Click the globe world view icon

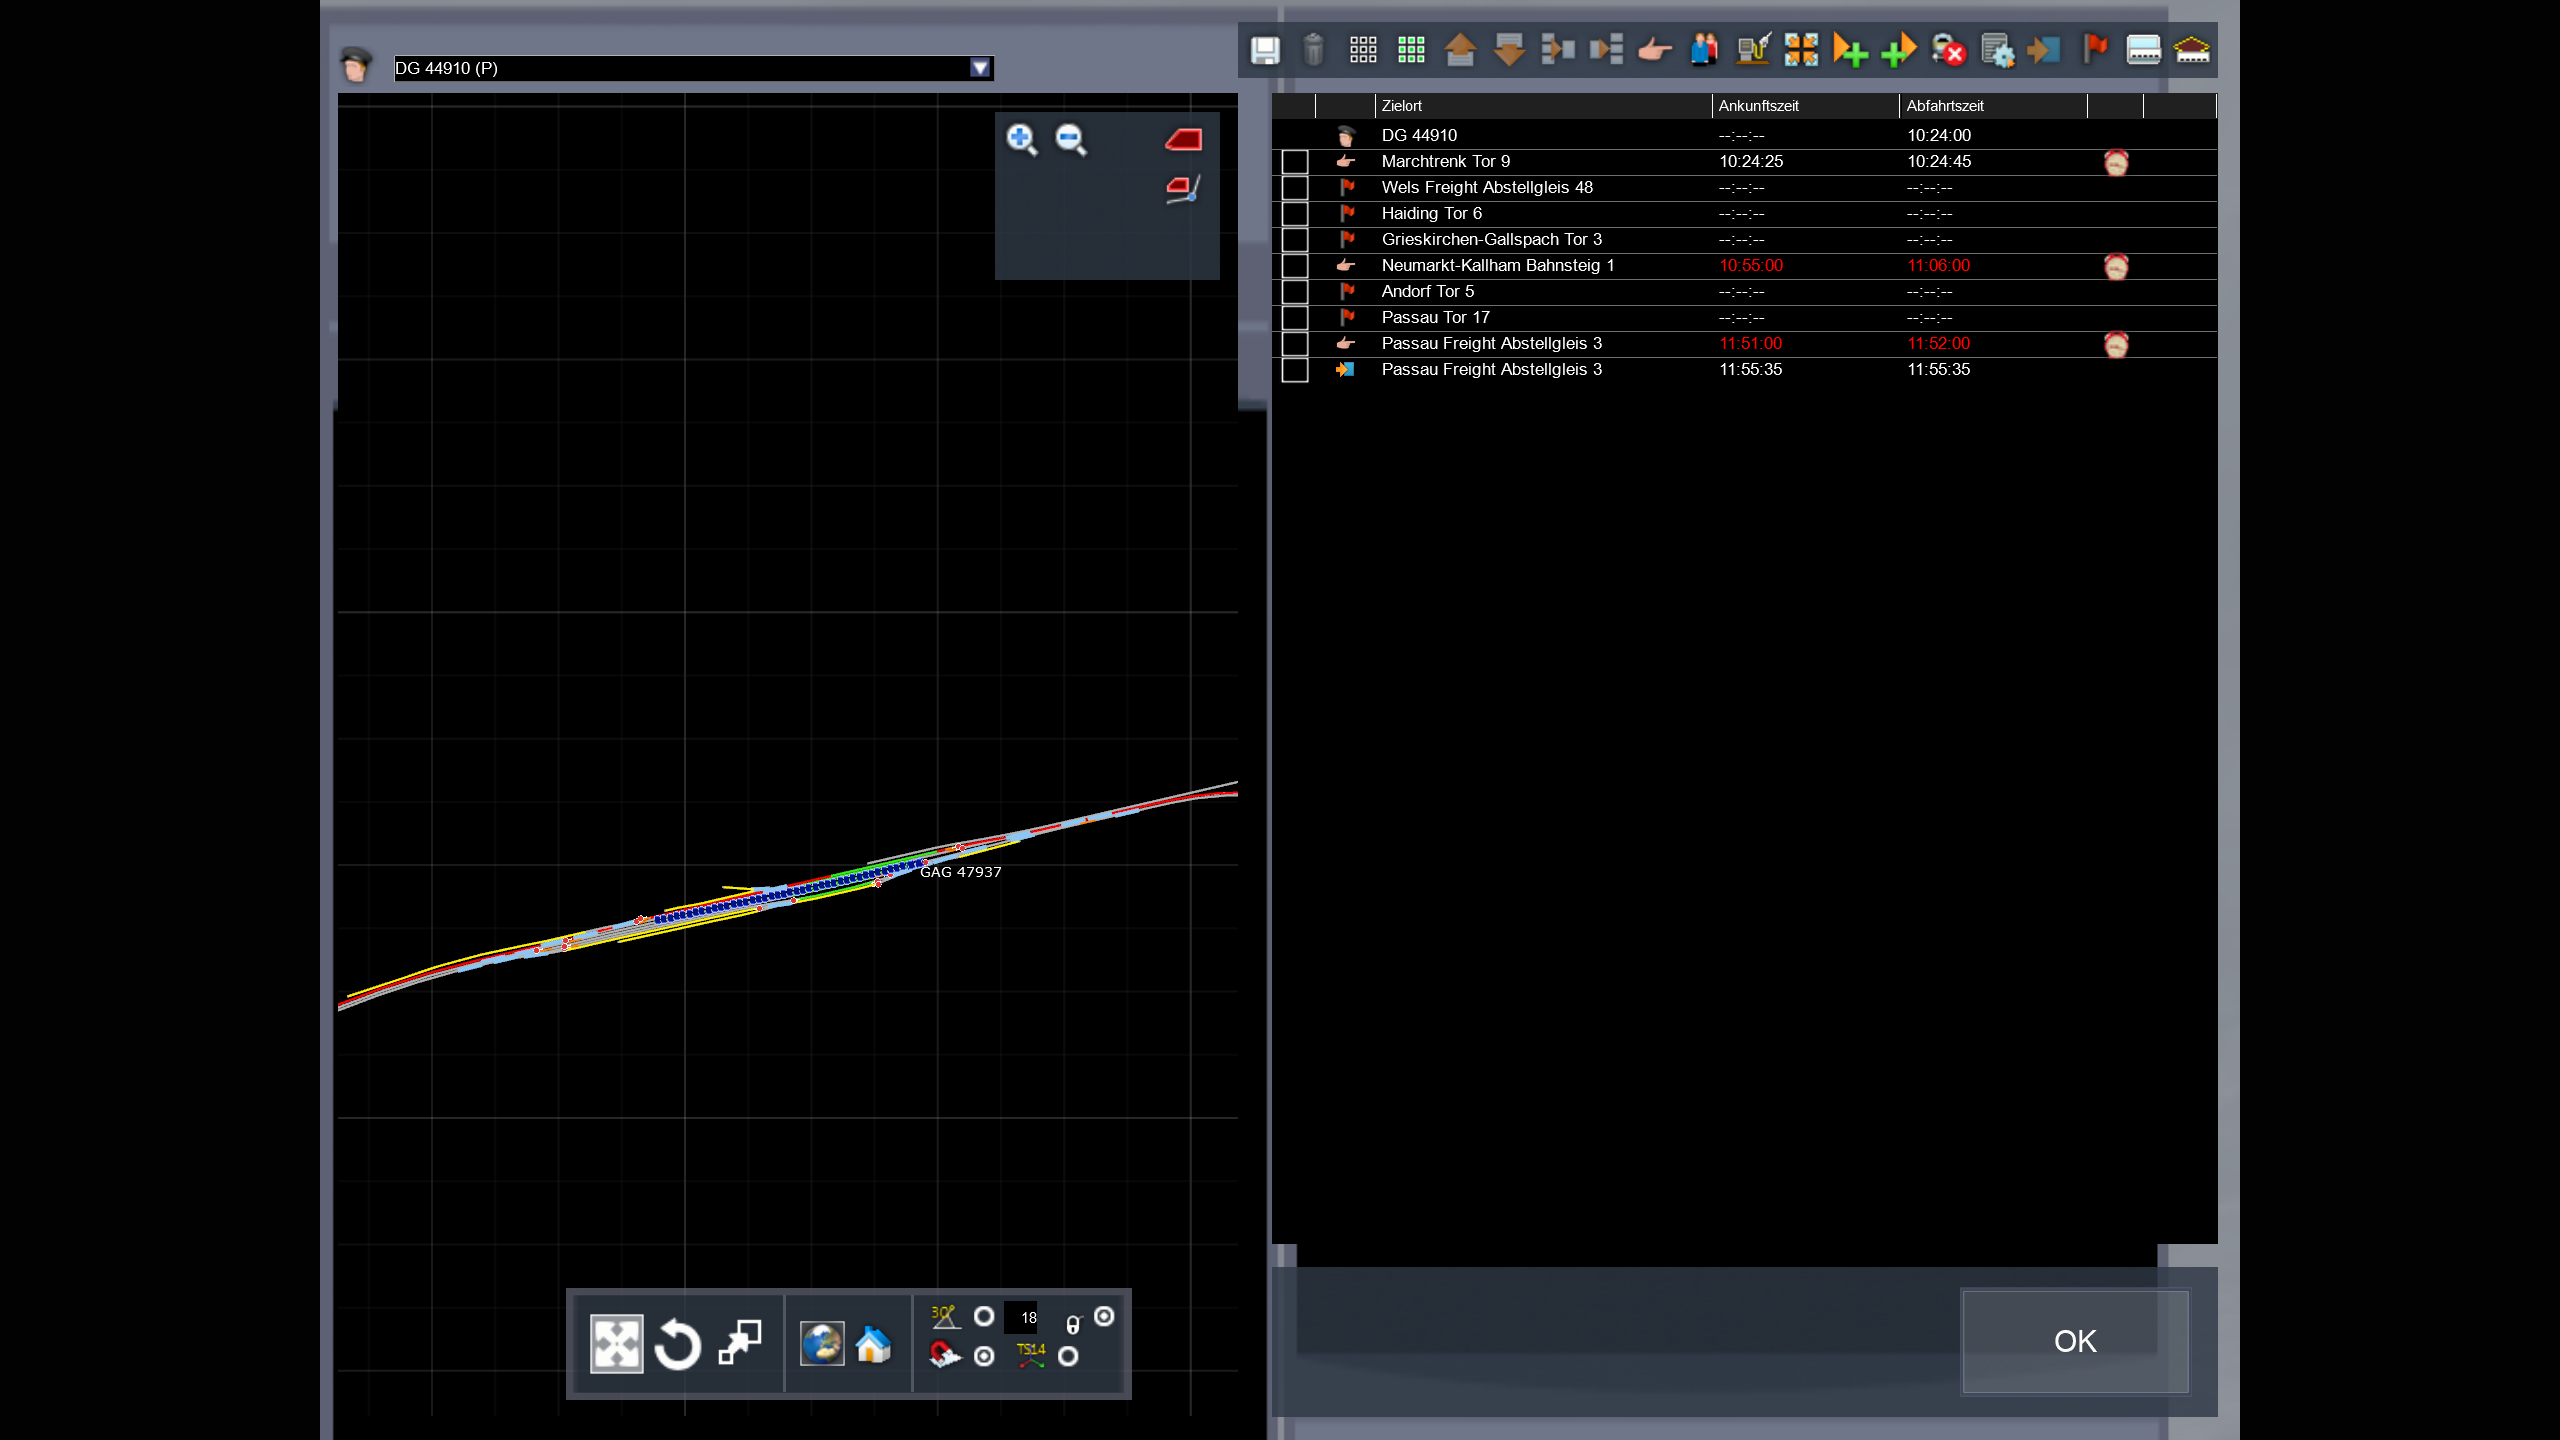[x=822, y=1344]
